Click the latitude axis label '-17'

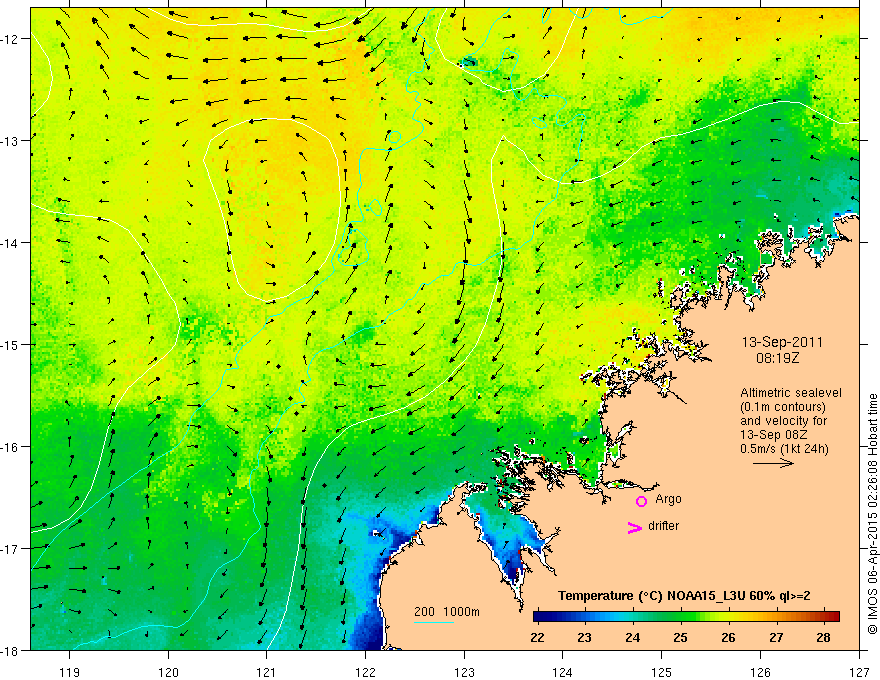click(x=10, y=549)
